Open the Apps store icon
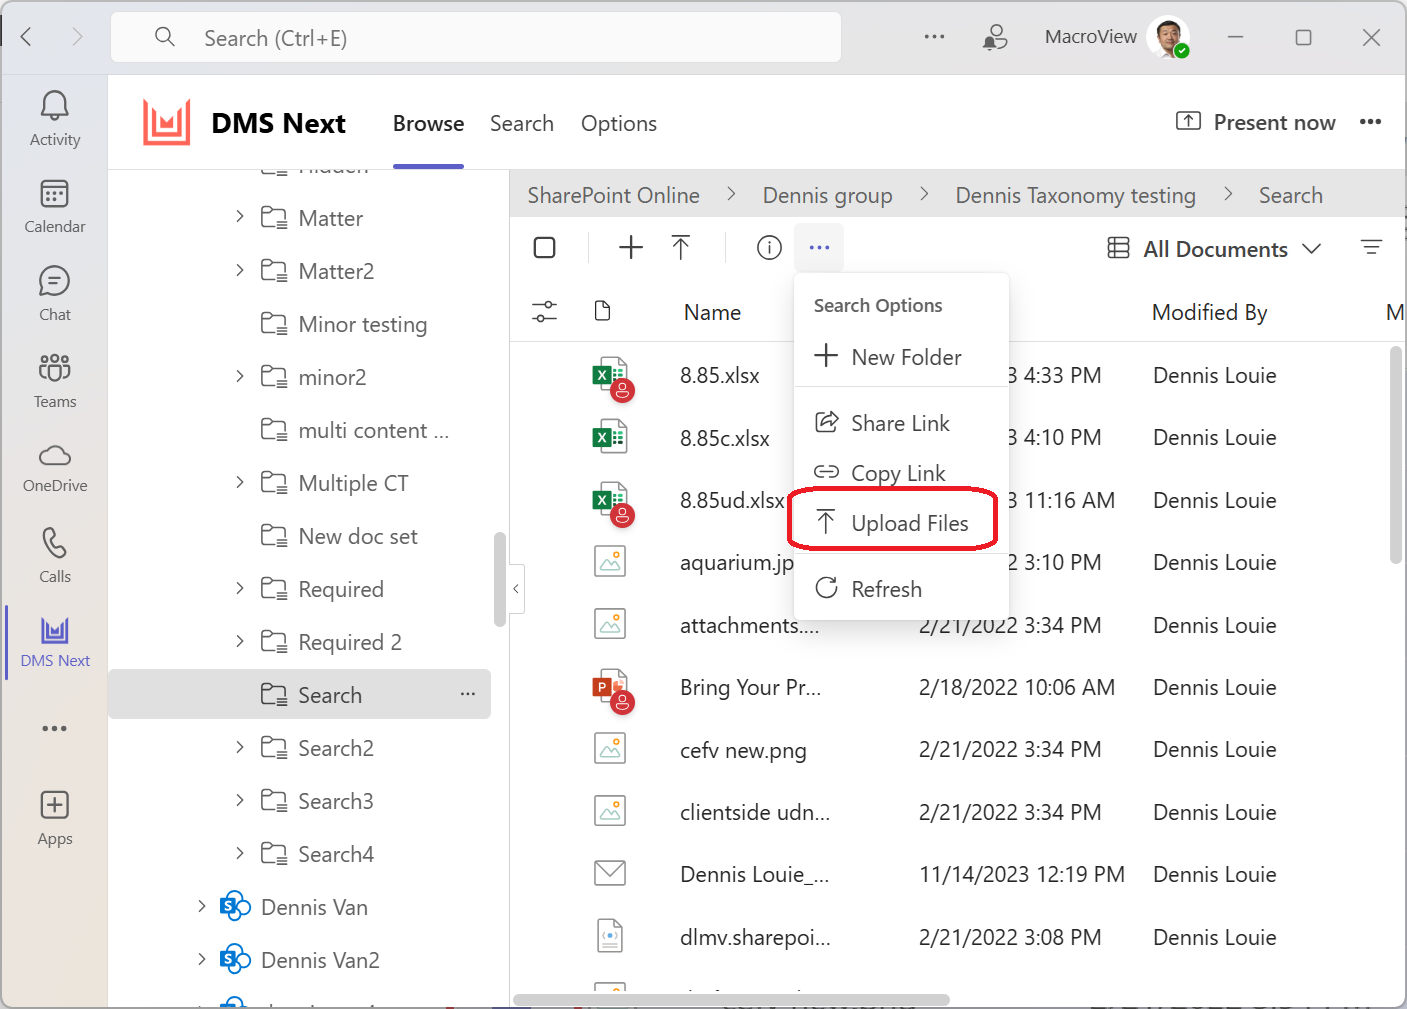1407x1009 pixels. [x=55, y=805]
